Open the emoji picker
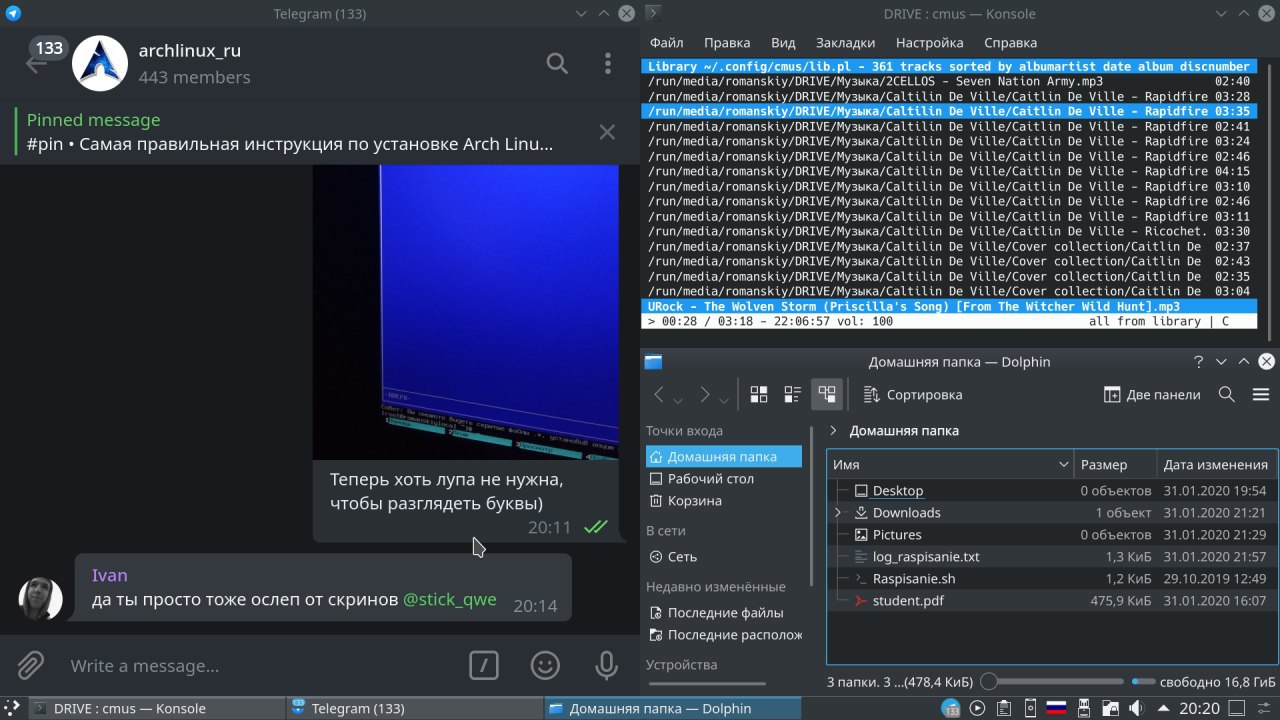Viewport: 1280px width, 720px height. point(545,665)
